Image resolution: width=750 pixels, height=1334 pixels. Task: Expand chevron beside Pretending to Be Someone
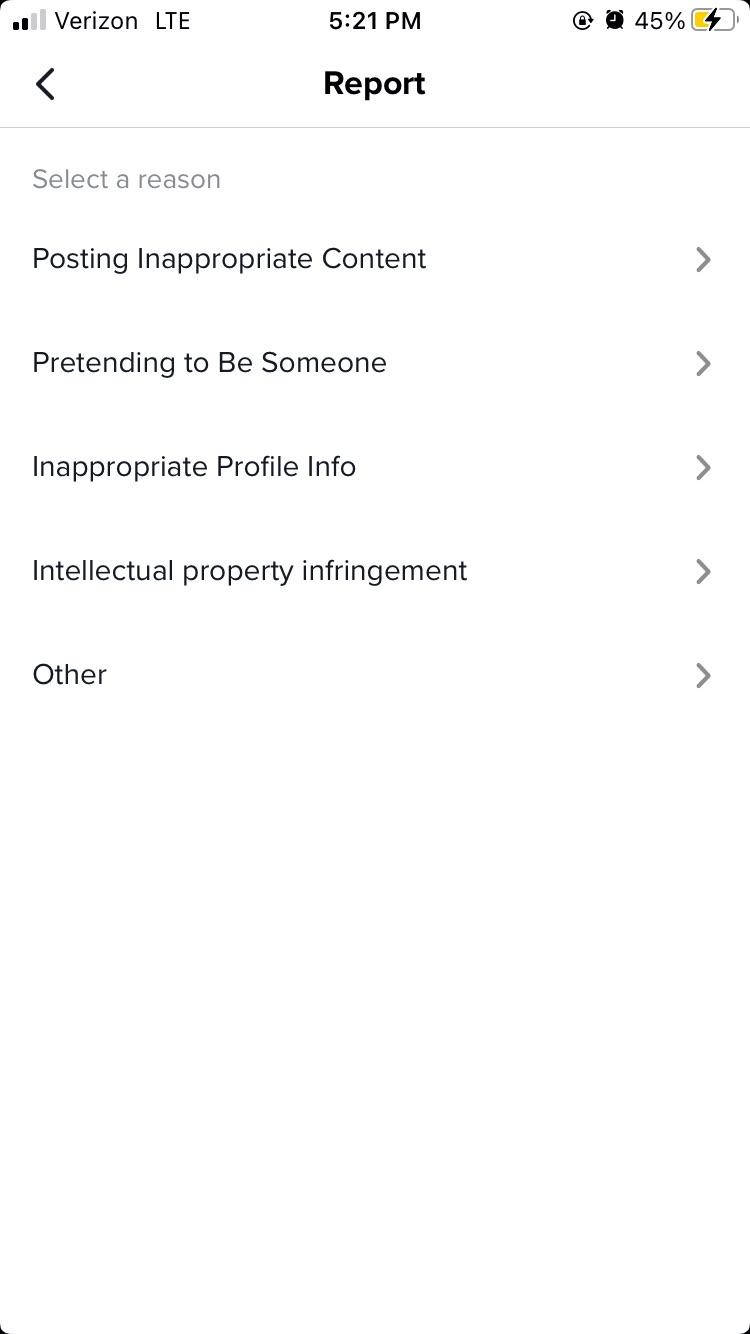pyautogui.click(x=703, y=364)
